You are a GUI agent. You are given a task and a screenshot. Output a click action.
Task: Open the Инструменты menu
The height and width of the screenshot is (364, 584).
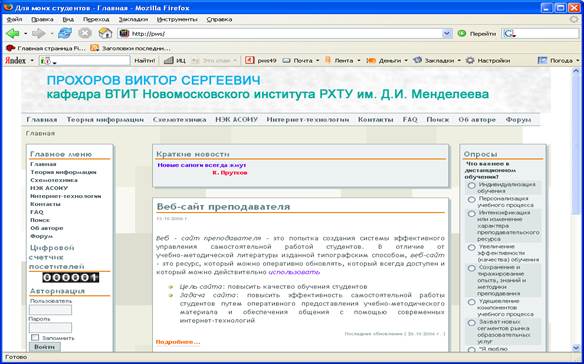click(177, 19)
